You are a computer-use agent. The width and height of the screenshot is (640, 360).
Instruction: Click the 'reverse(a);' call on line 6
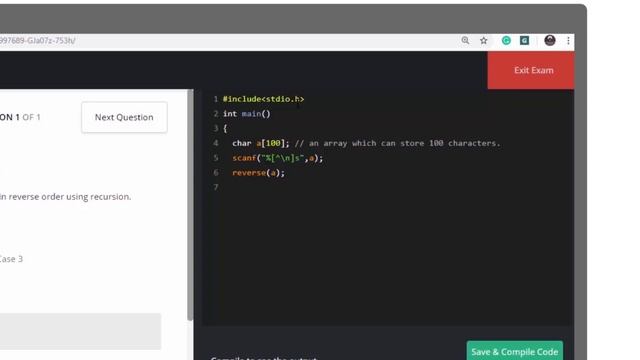258,173
